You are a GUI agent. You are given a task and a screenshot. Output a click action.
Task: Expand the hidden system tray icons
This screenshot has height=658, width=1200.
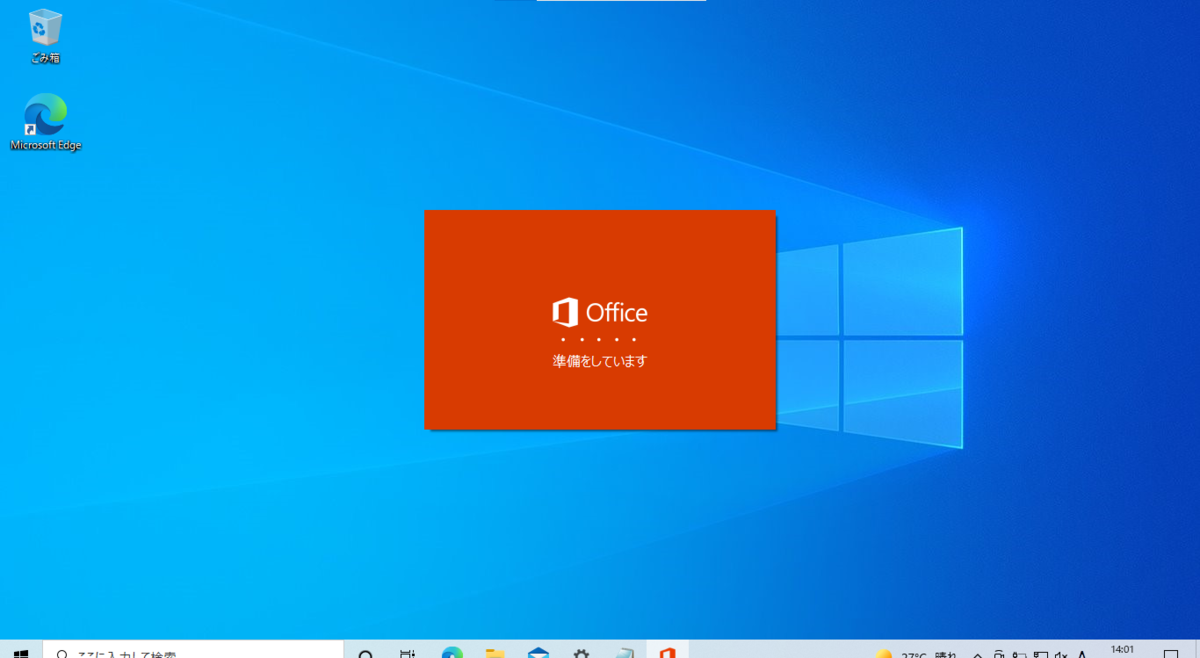977,654
